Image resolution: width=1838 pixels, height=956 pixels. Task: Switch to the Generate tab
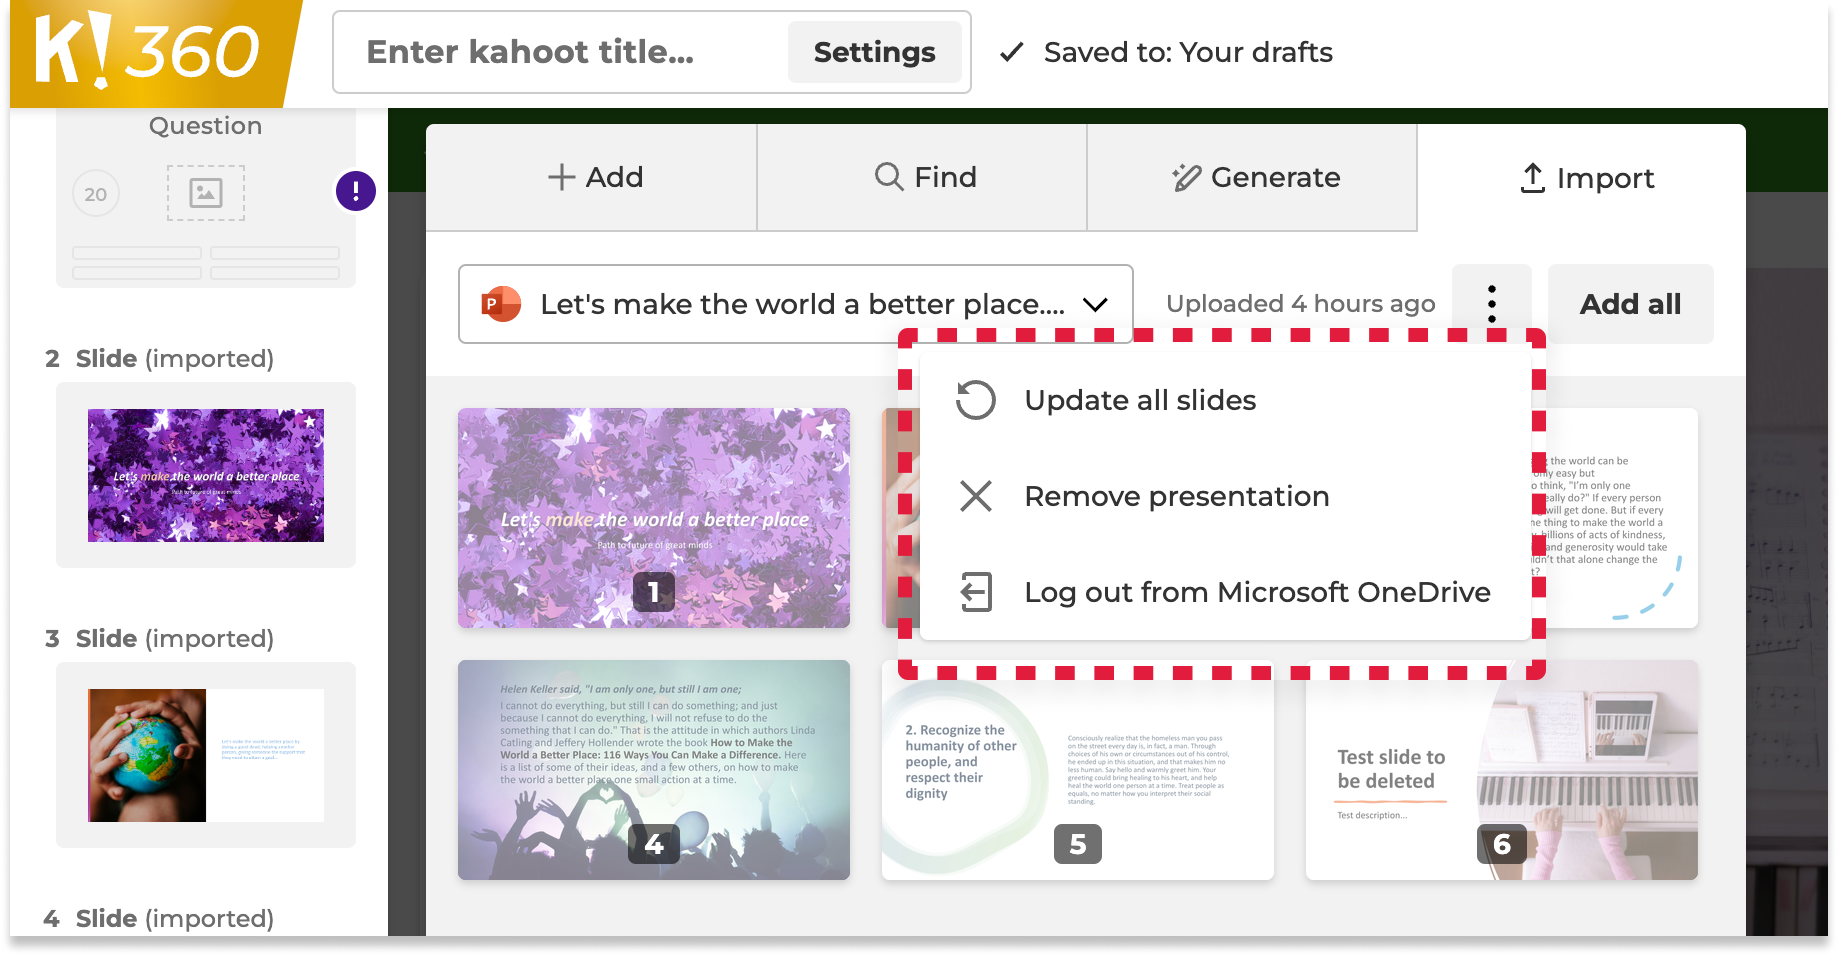[1252, 177]
